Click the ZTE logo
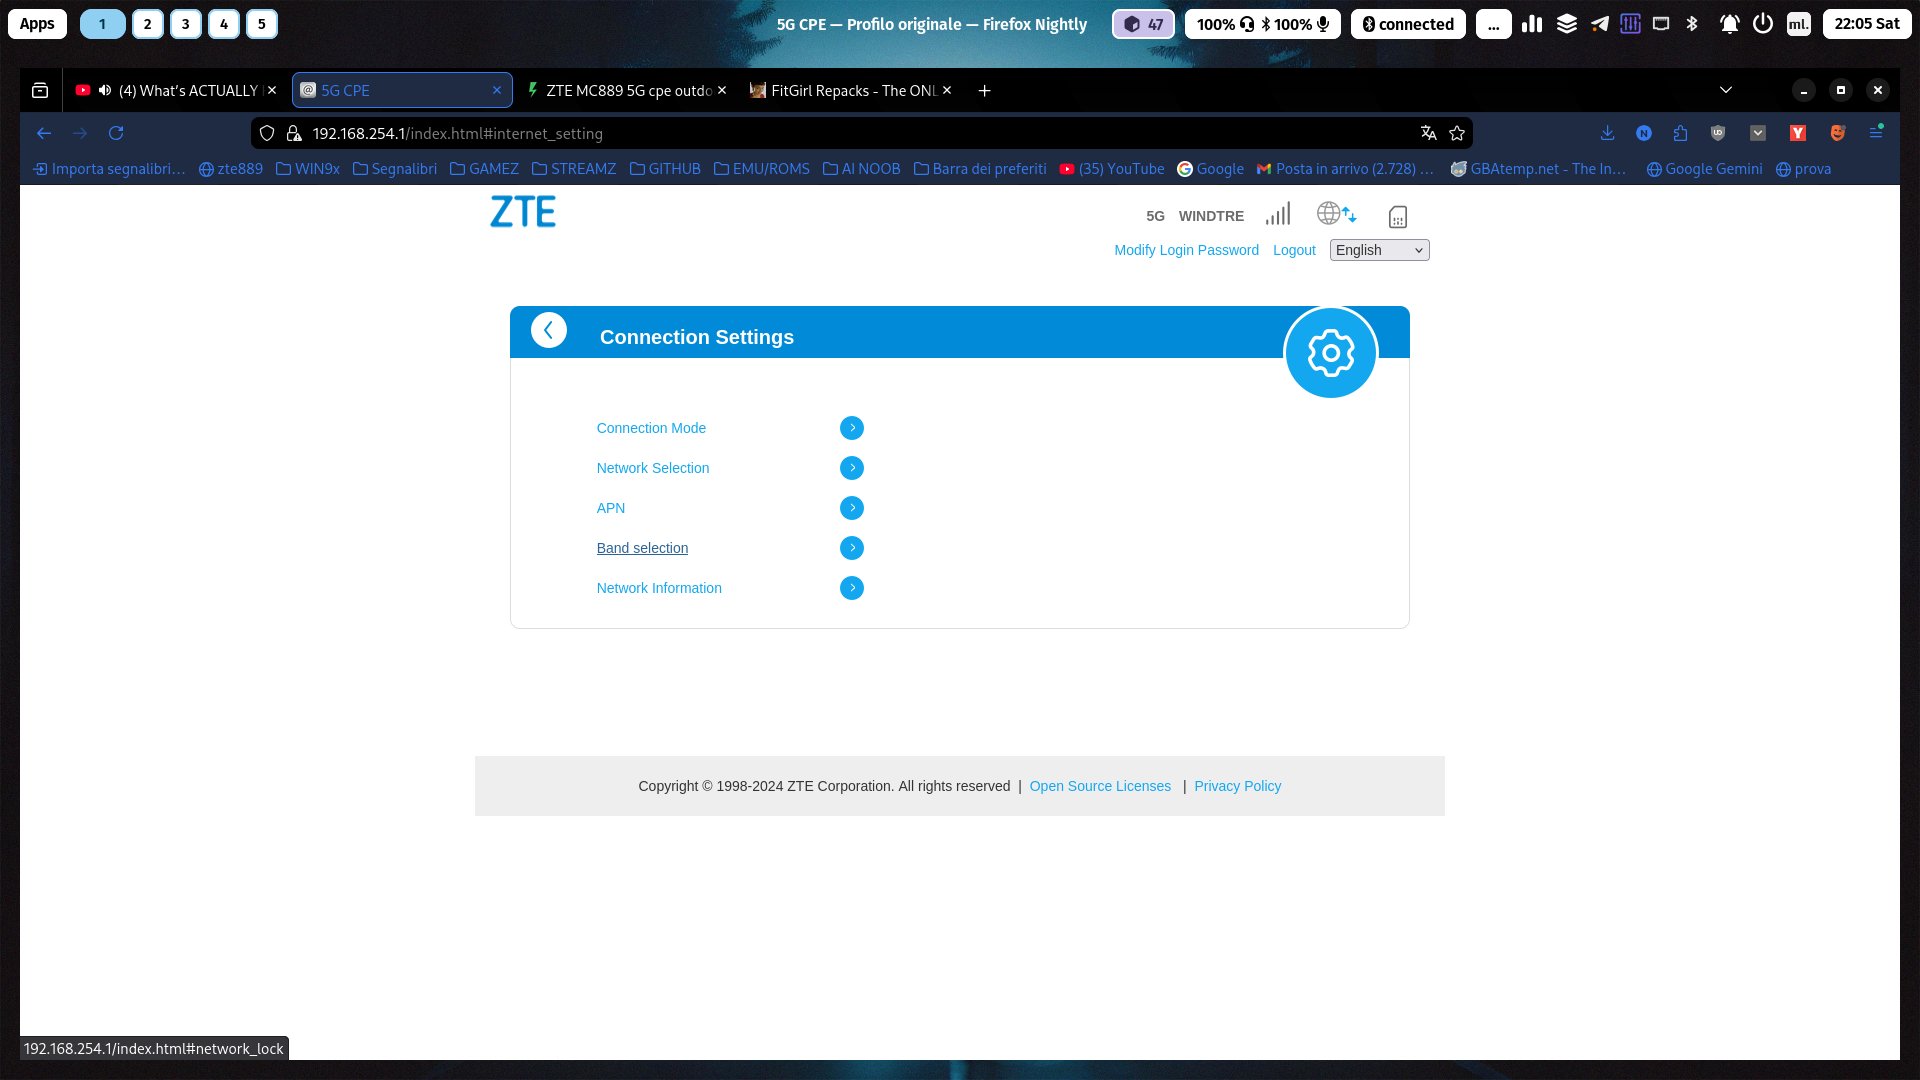This screenshot has height=1080, width=1920. (x=522, y=212)
